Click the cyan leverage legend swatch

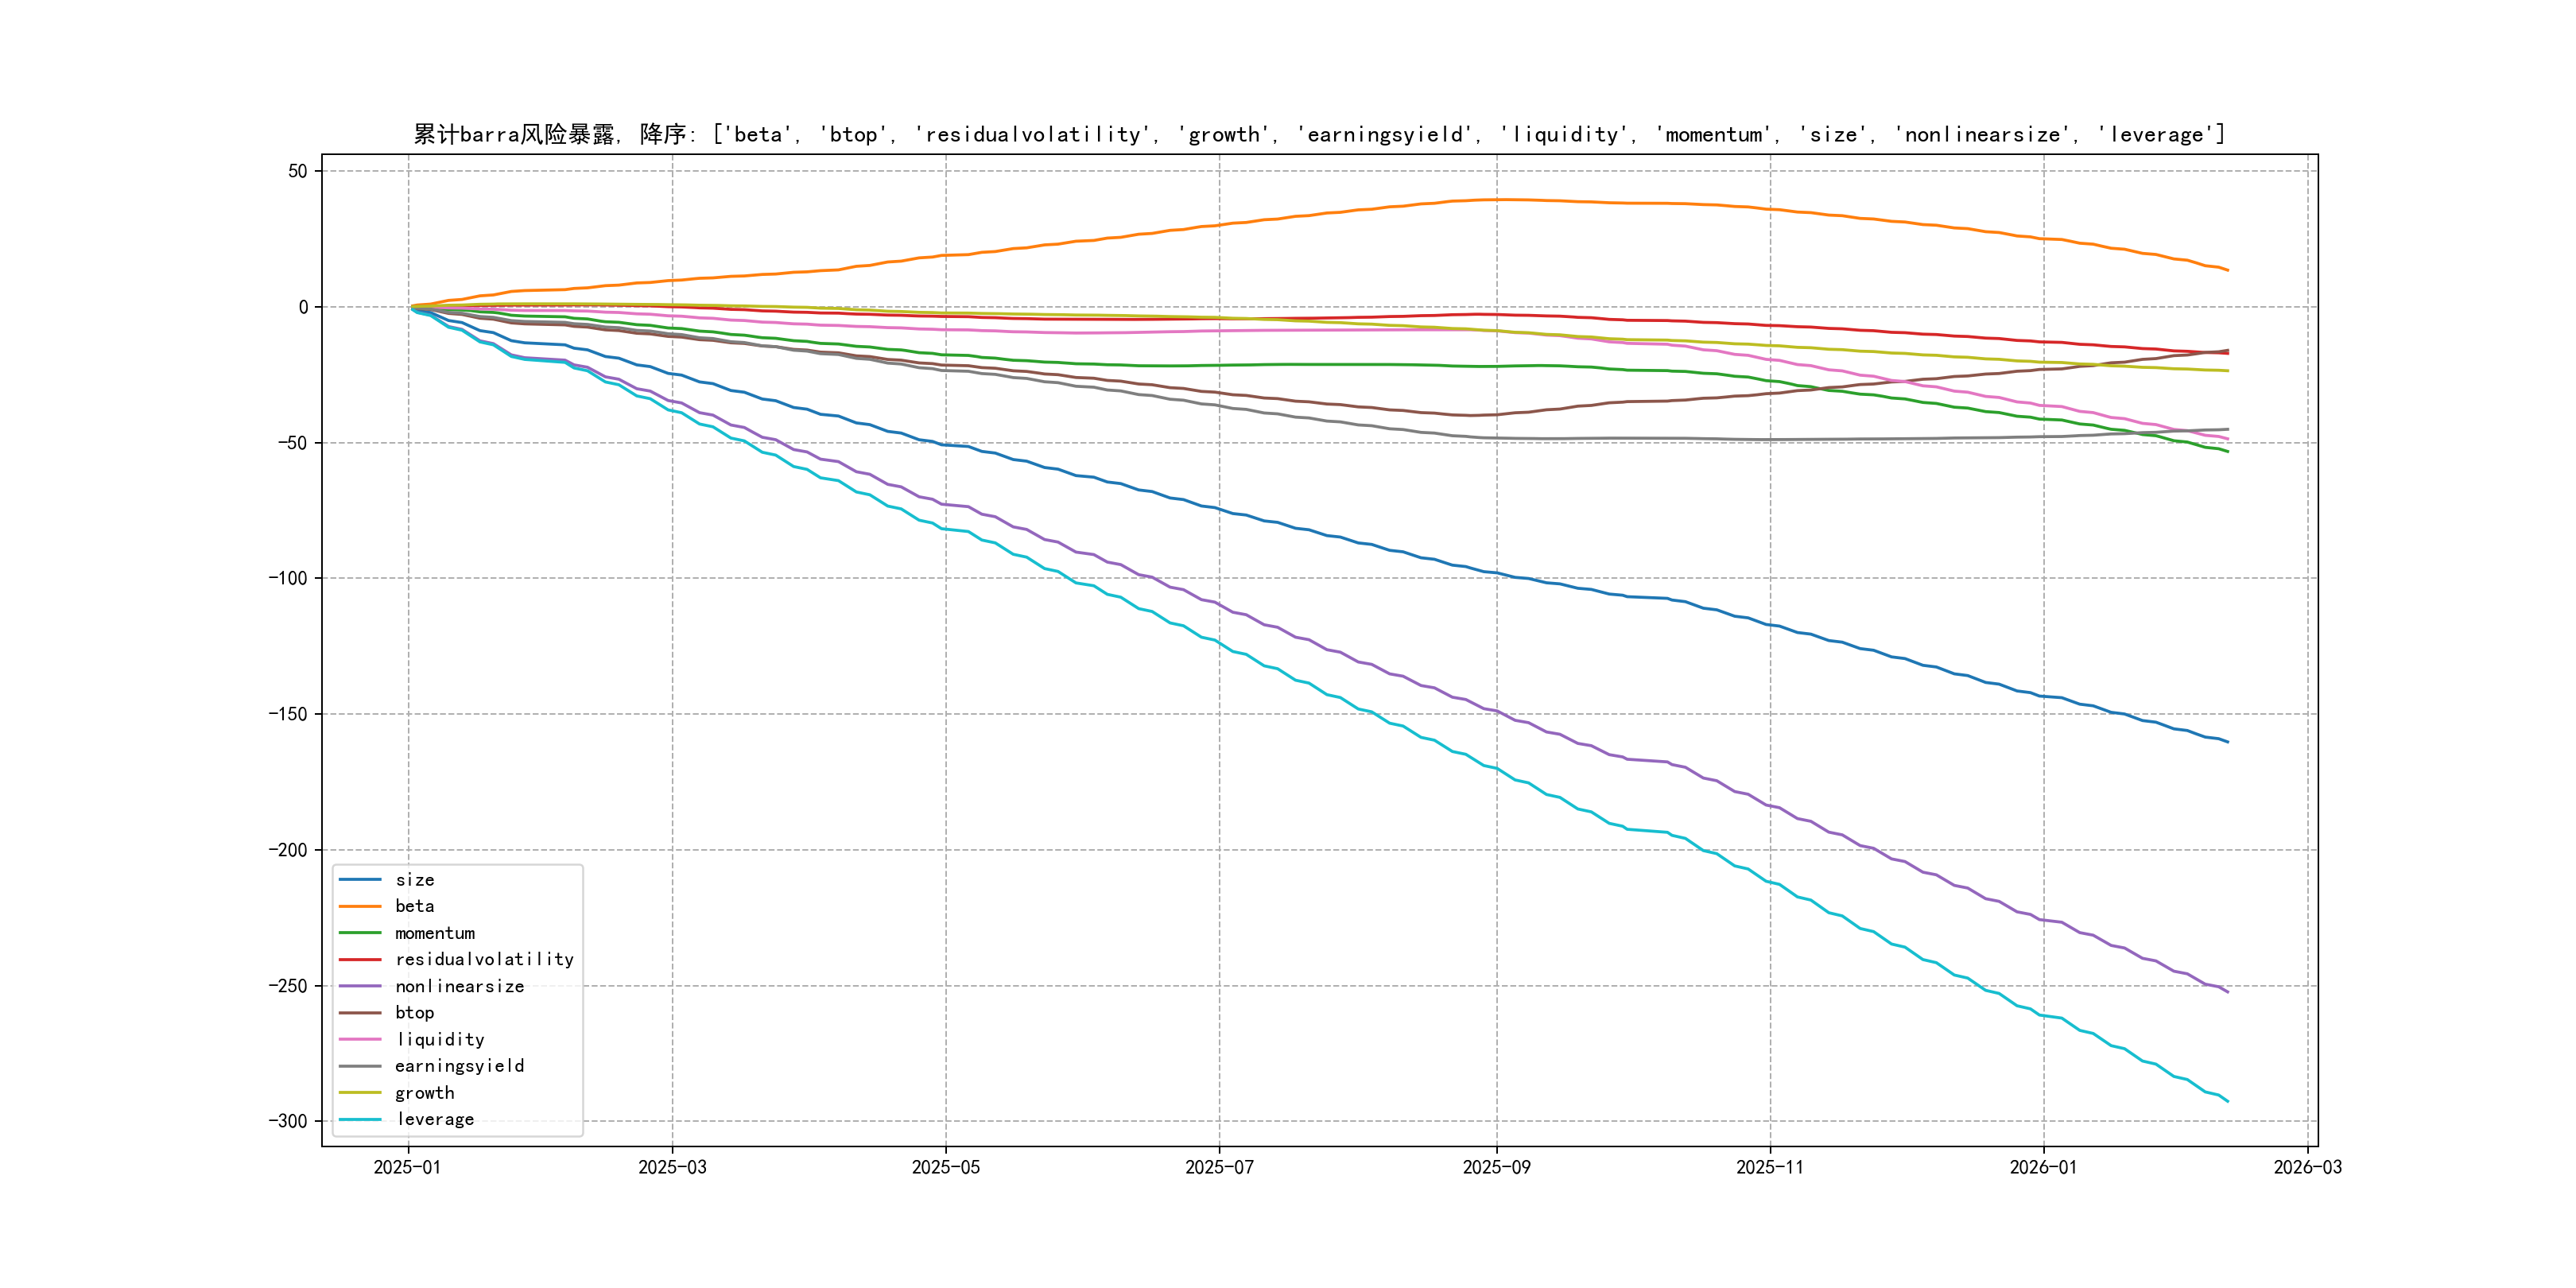pos(360,1119)
